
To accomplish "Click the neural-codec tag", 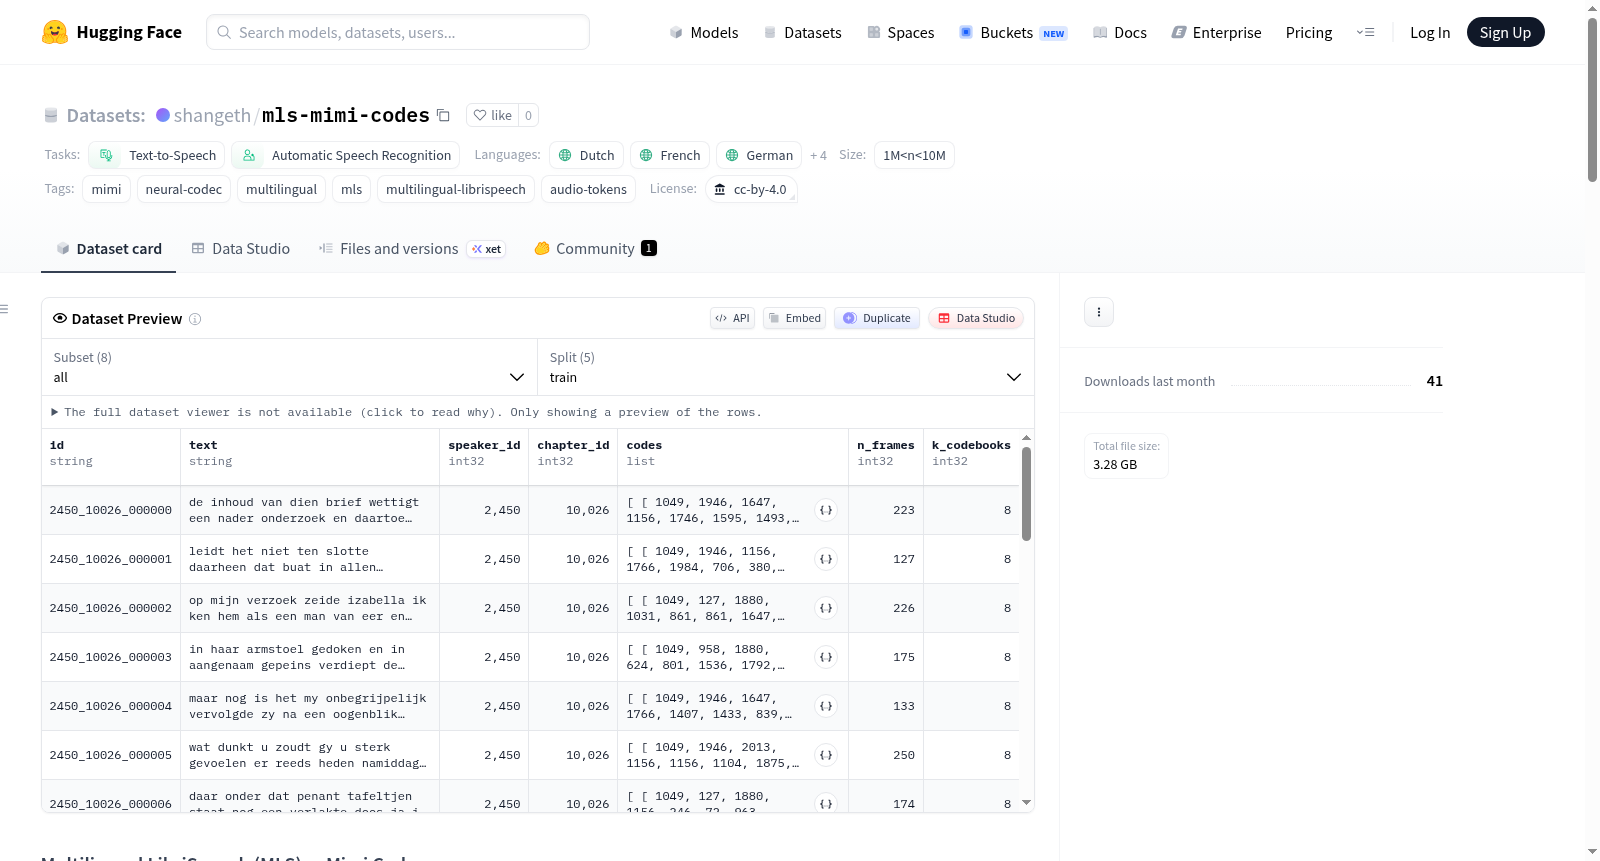I will click(184, 189).
